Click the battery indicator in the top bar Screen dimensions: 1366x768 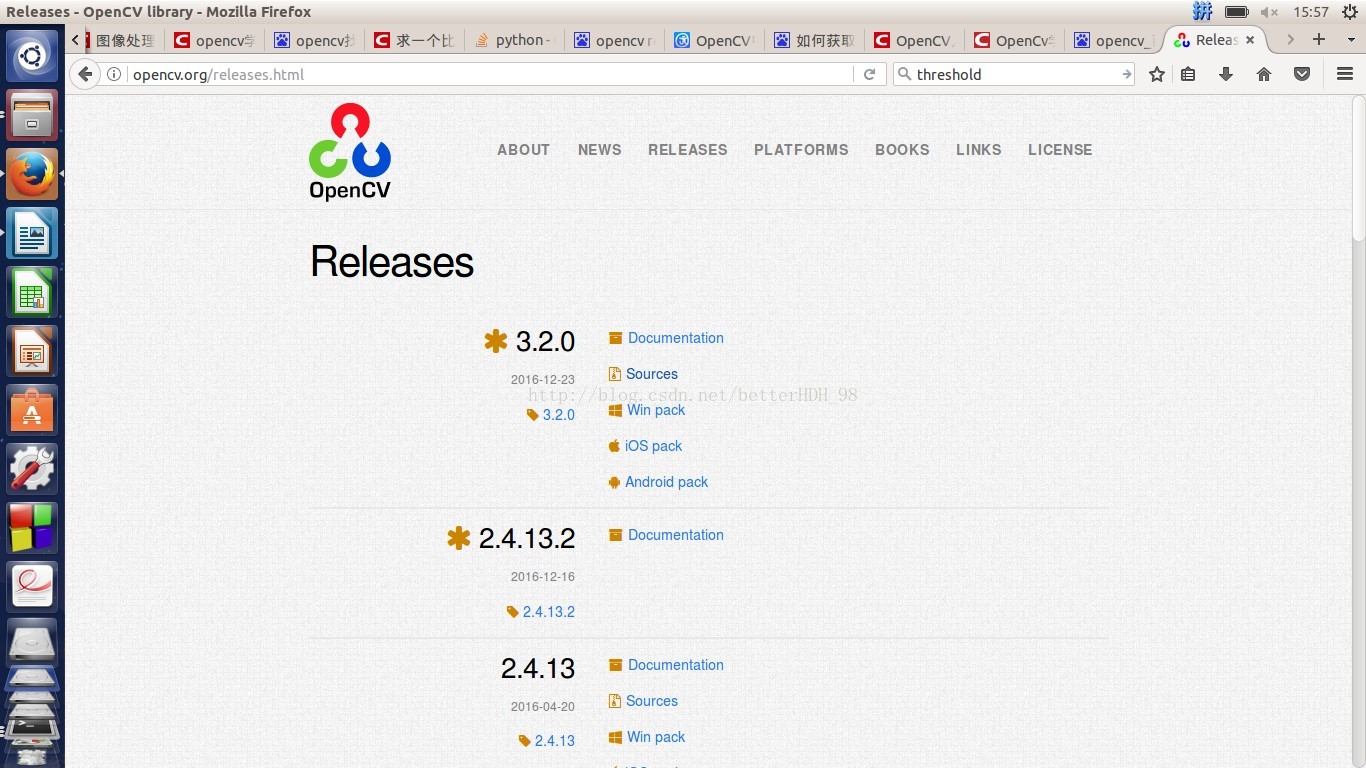1237,12
